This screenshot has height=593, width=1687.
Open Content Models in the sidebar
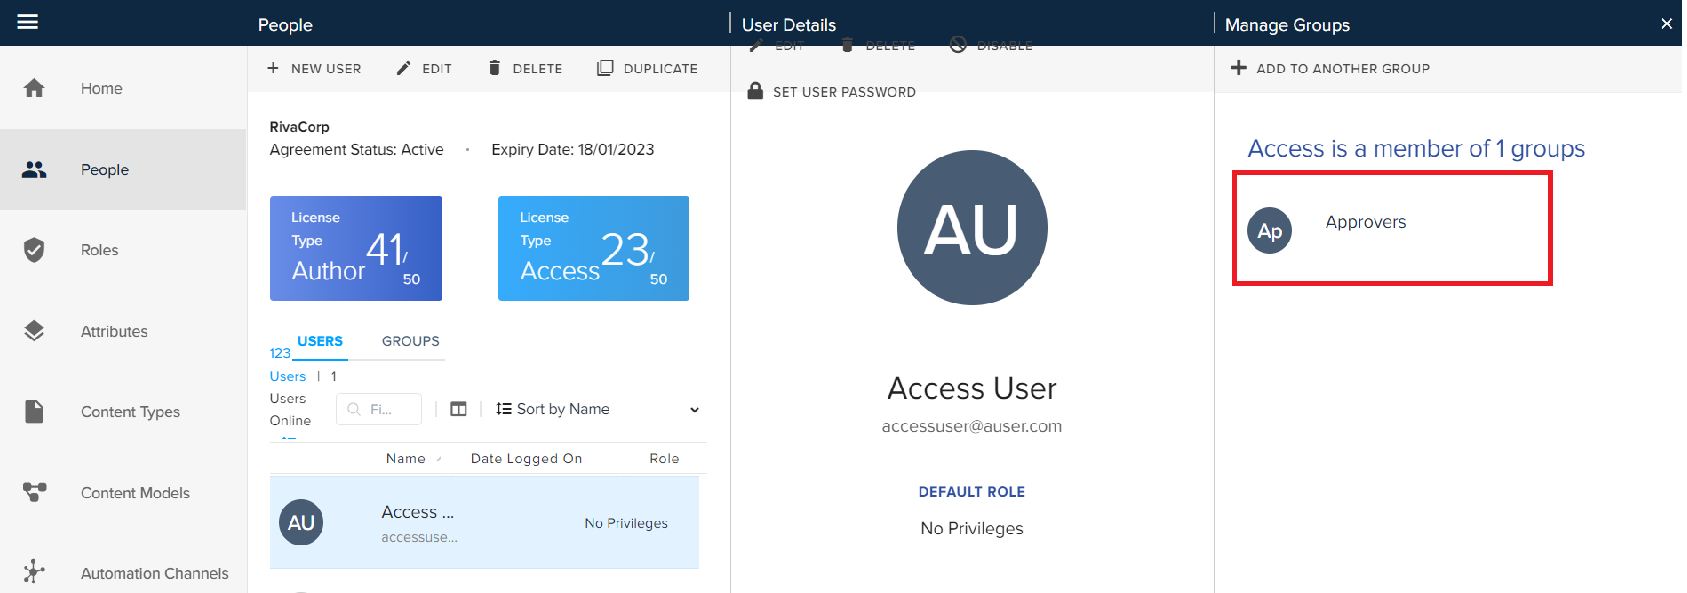click(x=123, y=492)
